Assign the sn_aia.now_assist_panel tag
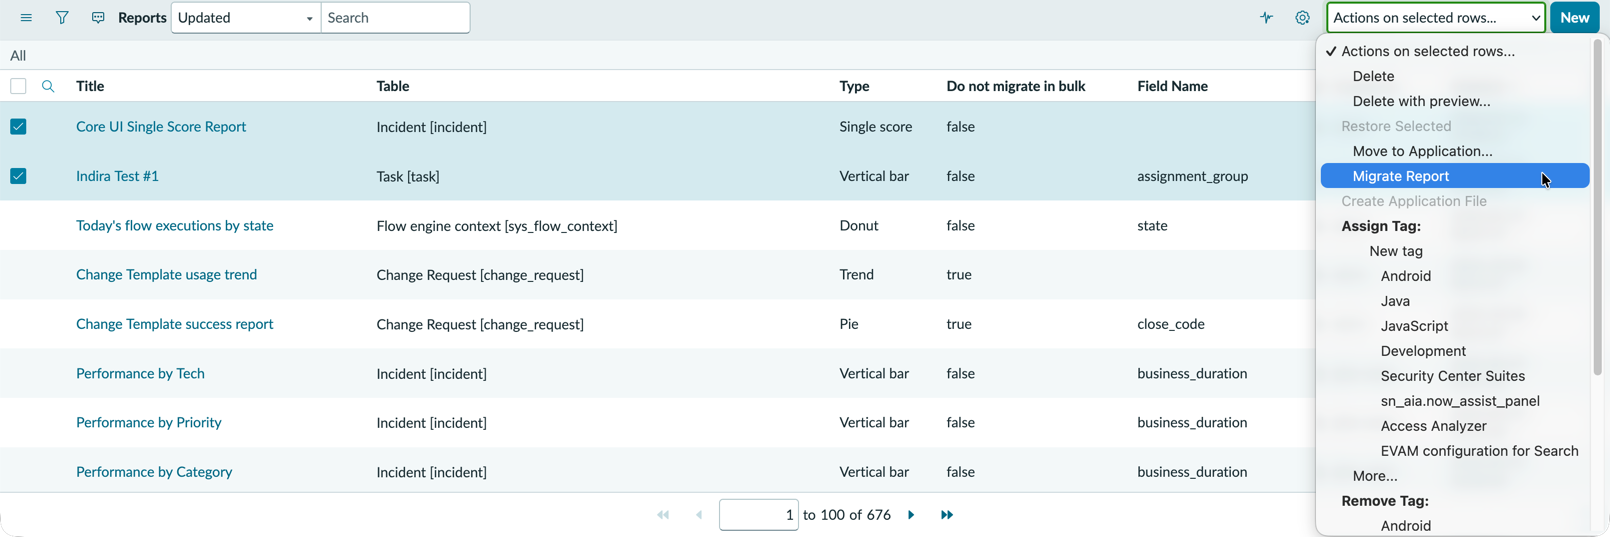This screenshot has height=537, width=1610. (1460, 401)
